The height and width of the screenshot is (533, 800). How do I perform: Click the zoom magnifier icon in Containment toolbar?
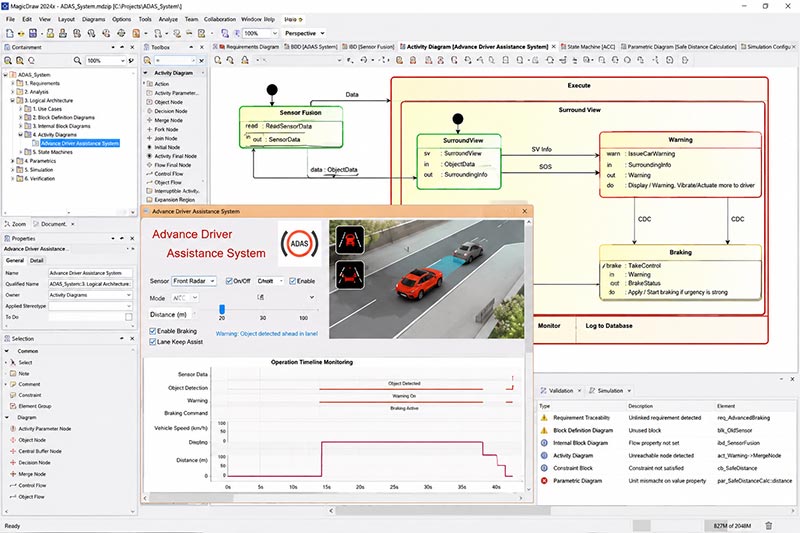coord(78,60)
